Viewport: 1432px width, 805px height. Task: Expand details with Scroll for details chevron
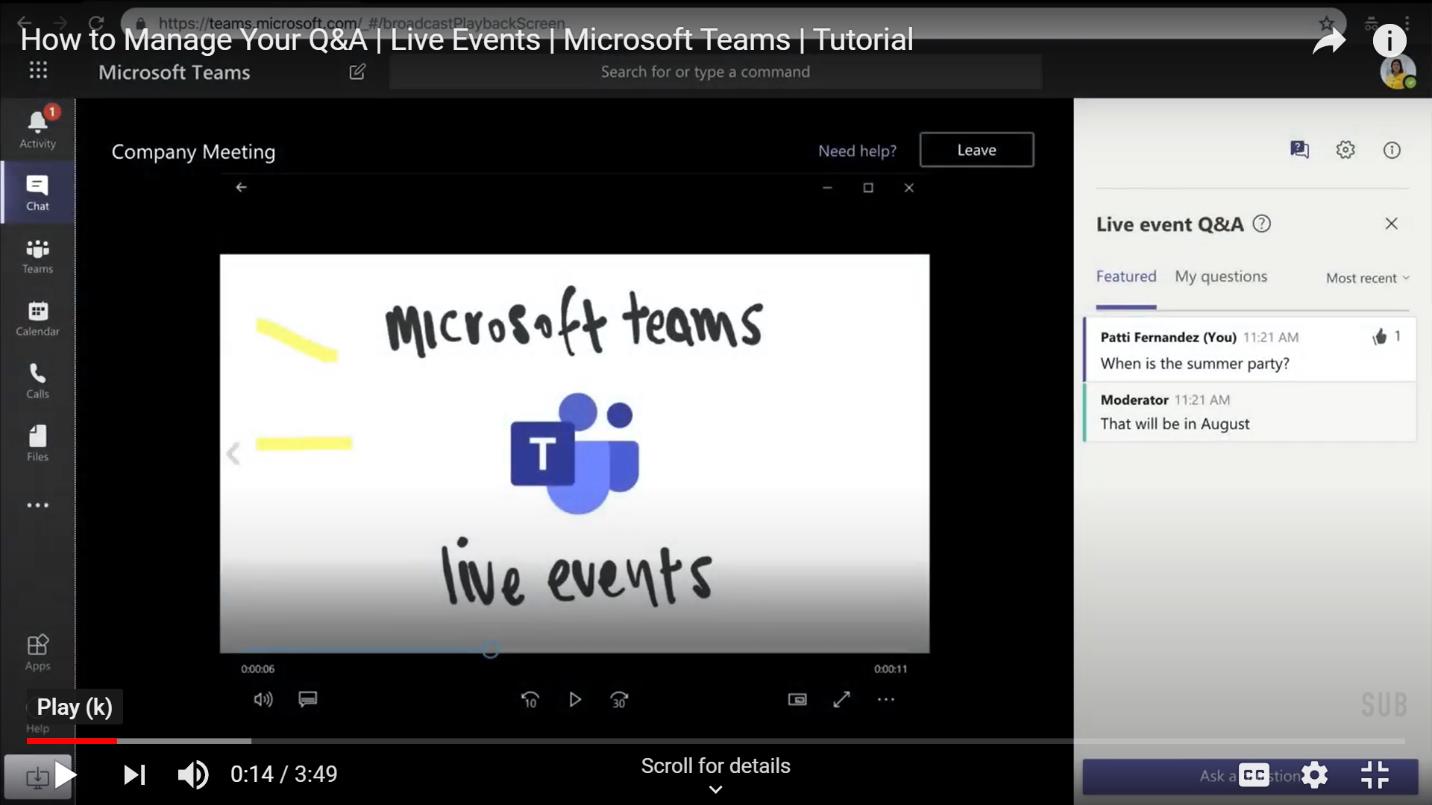point(715,789)
